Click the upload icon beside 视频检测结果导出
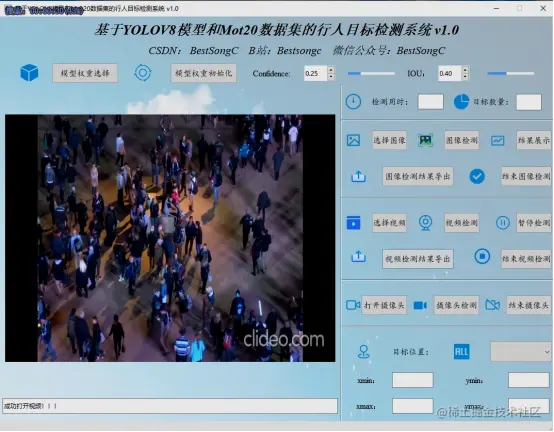The width and height of the screenshot is (554, 432). click(358, 256)
